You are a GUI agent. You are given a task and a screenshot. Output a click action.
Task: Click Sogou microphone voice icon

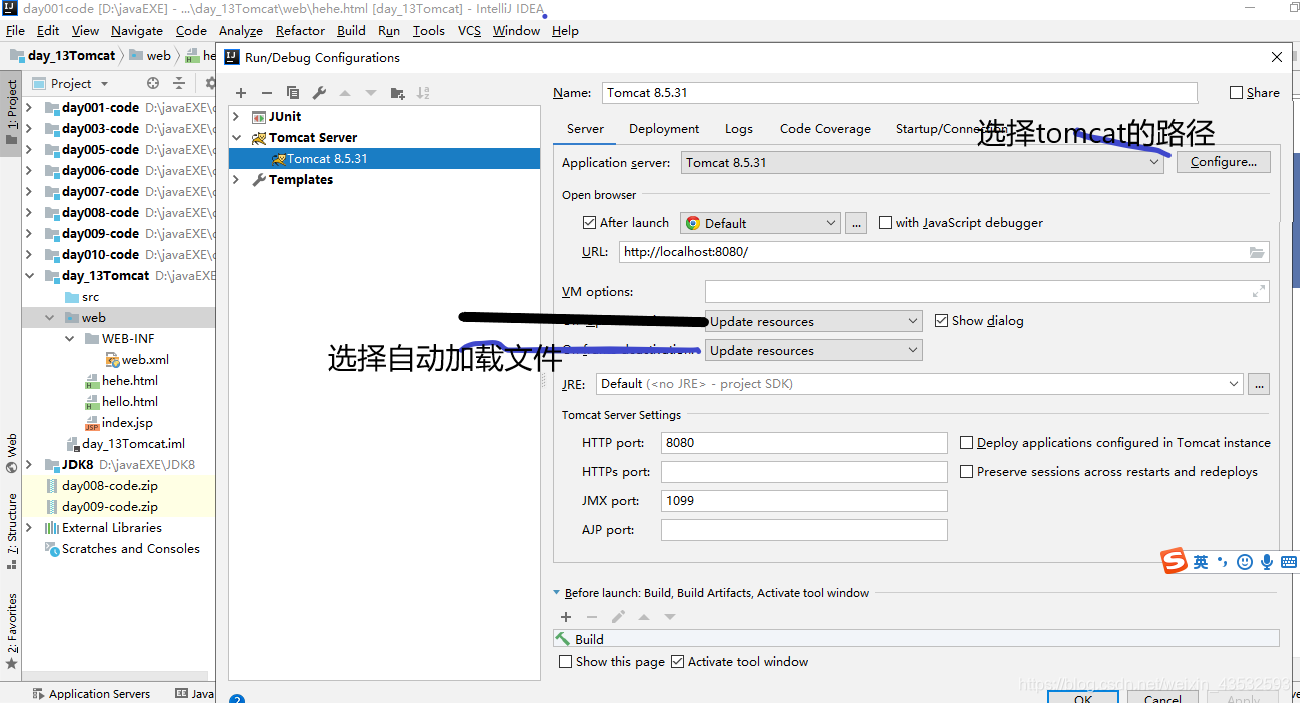(x=1267, y=562)
